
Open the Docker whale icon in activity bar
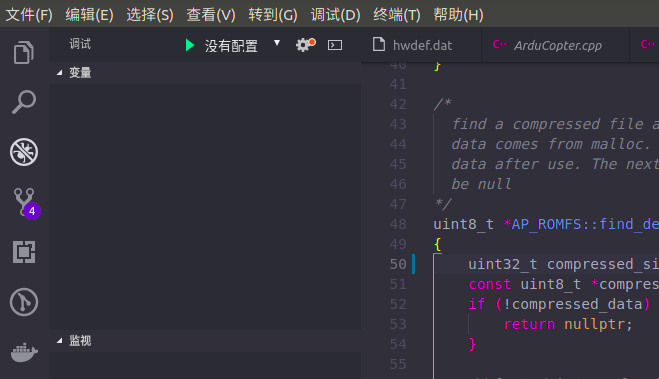tap(24, 352)
